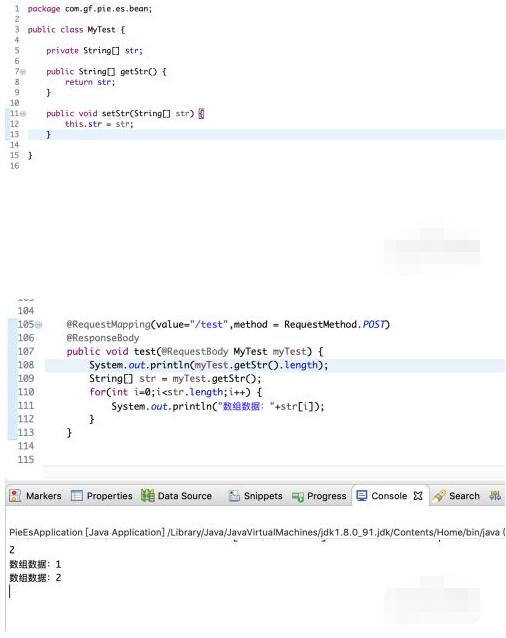
Task: Collapse the getStr method at line 7
Action: pyautogui.click(x=23, y=72)
